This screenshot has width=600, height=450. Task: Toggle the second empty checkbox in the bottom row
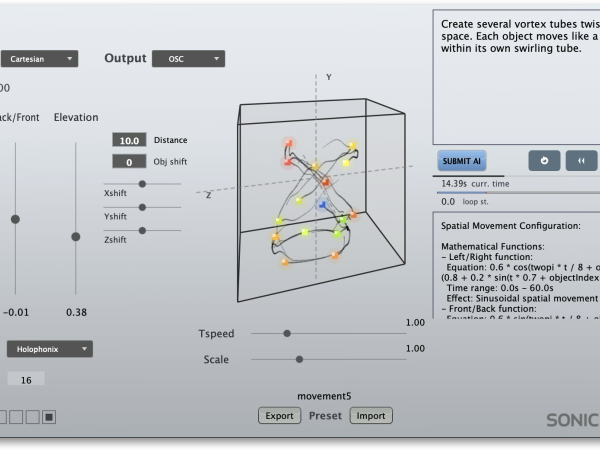[17, 416]
